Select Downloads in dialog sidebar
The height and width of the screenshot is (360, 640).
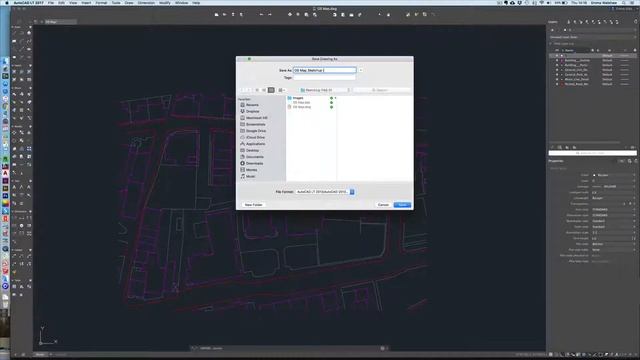pos(254,163)
